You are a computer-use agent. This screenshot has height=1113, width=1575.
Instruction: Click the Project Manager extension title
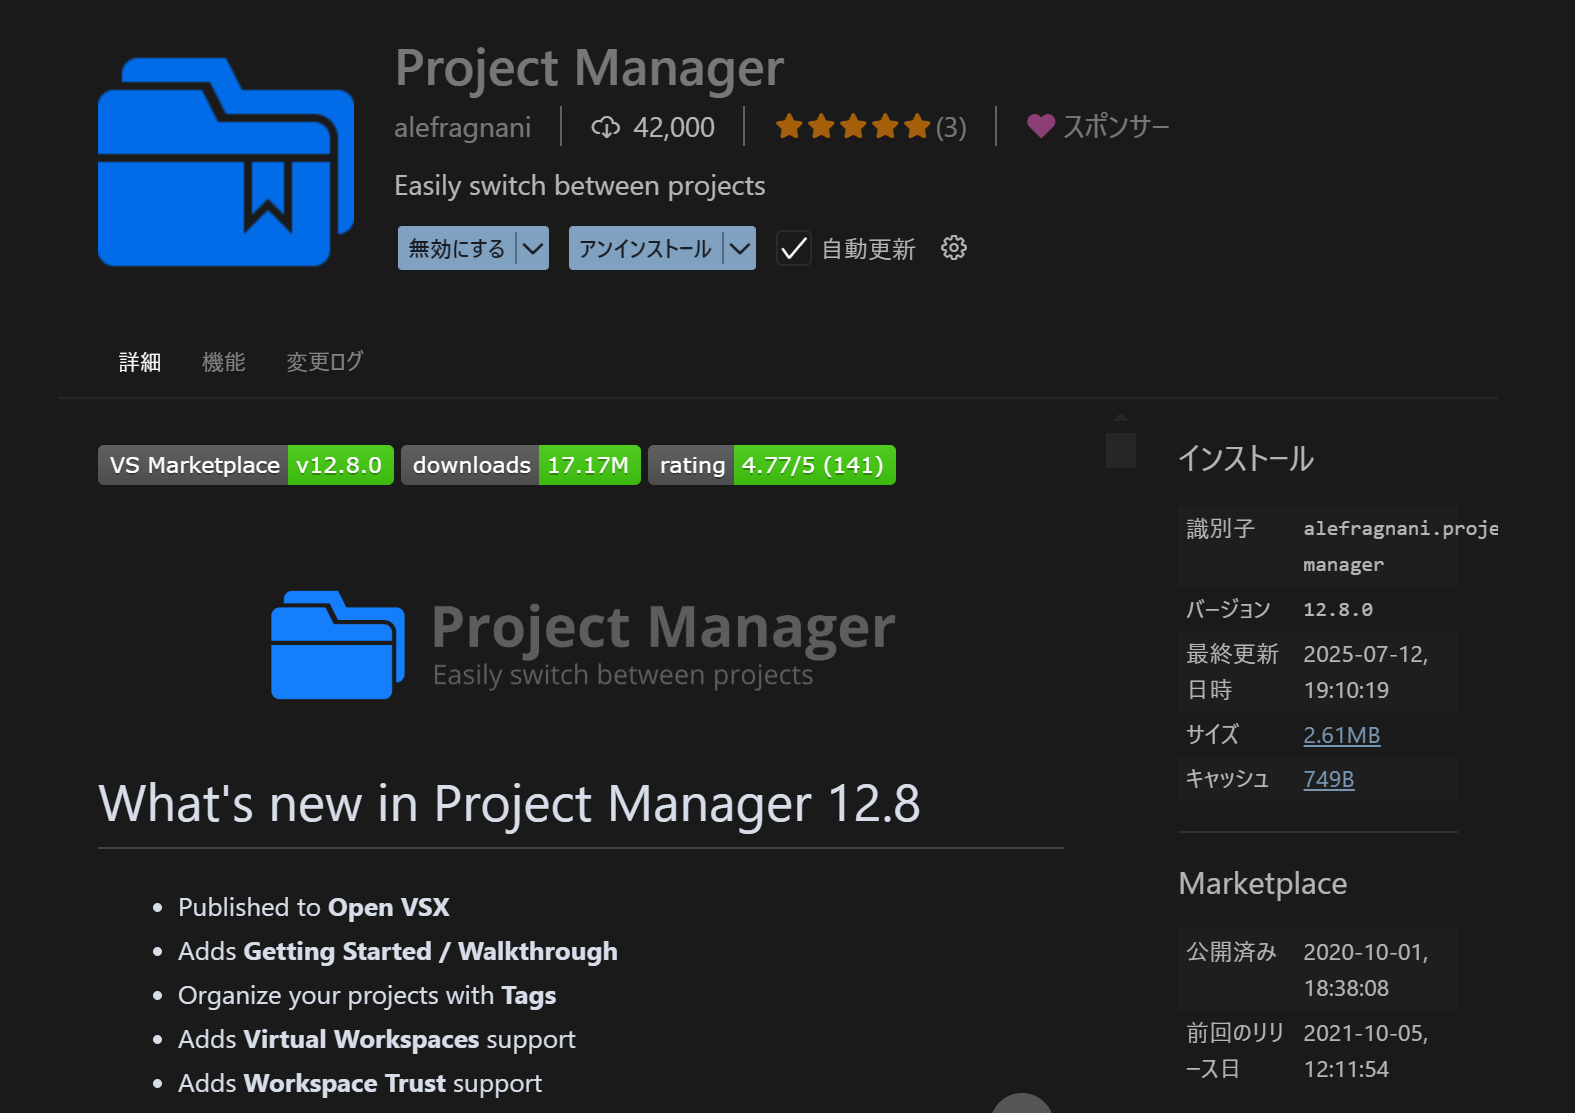589,68
